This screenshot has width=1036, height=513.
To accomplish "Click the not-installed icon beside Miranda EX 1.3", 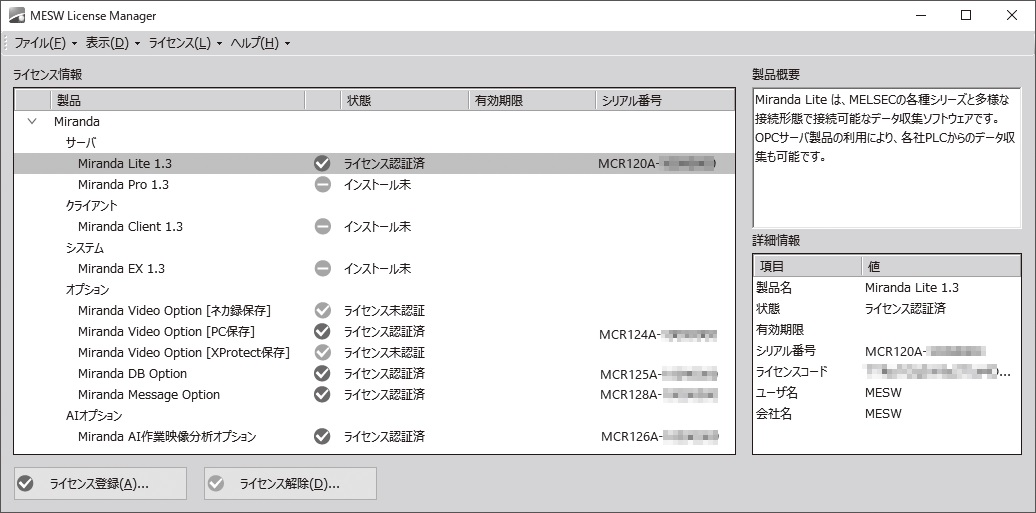I will pyautogui.click(x=322, y=269).
